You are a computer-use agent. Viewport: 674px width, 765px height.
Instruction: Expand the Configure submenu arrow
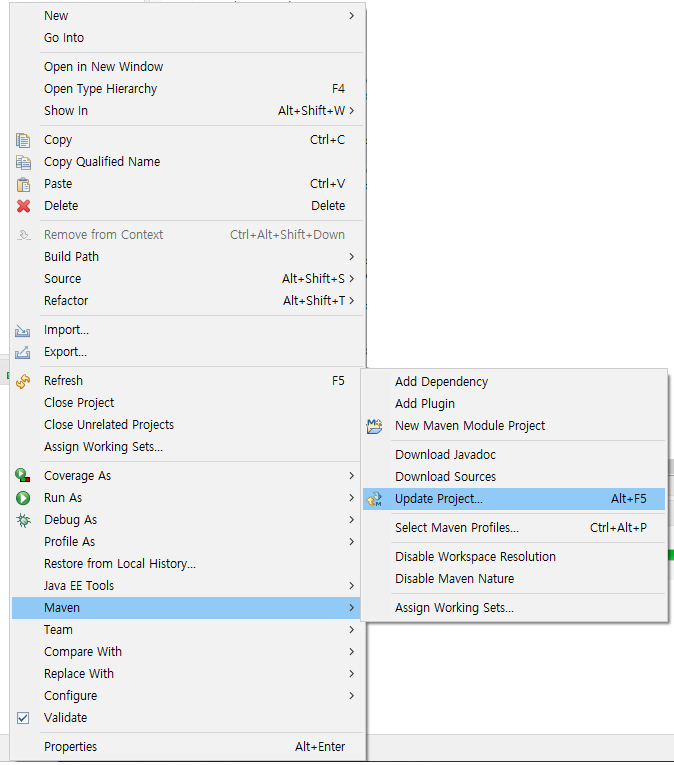(x=351, y=696)
